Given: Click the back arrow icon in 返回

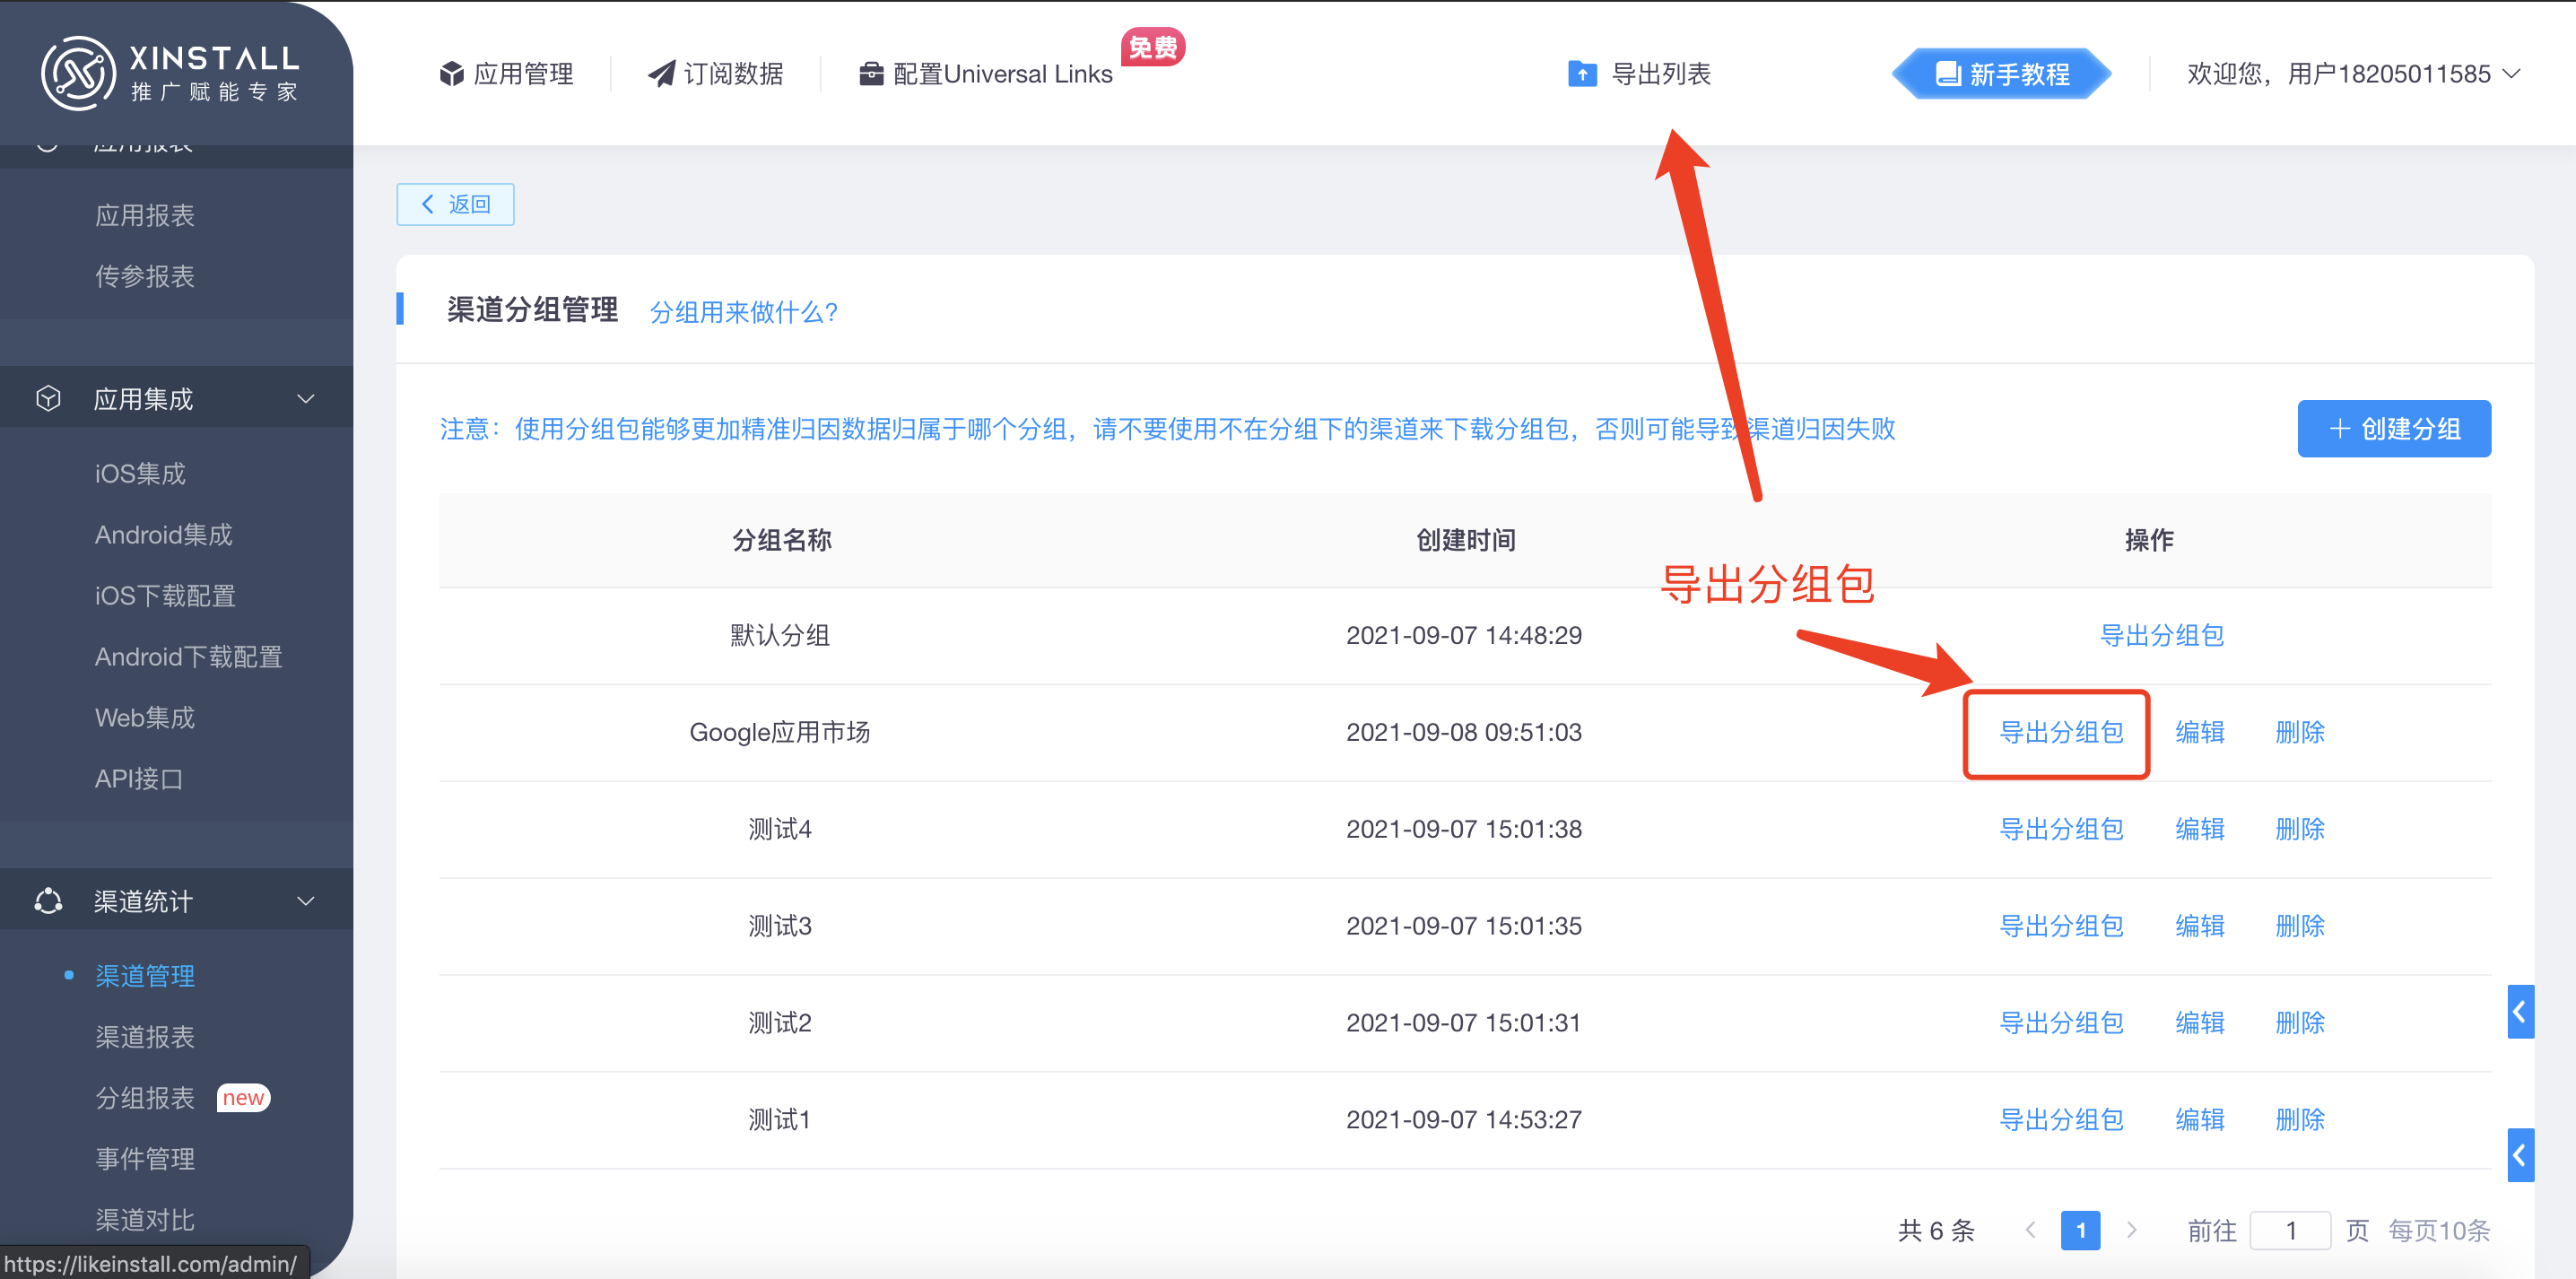Looking at the screenshot, I should [x=428, y=204].
